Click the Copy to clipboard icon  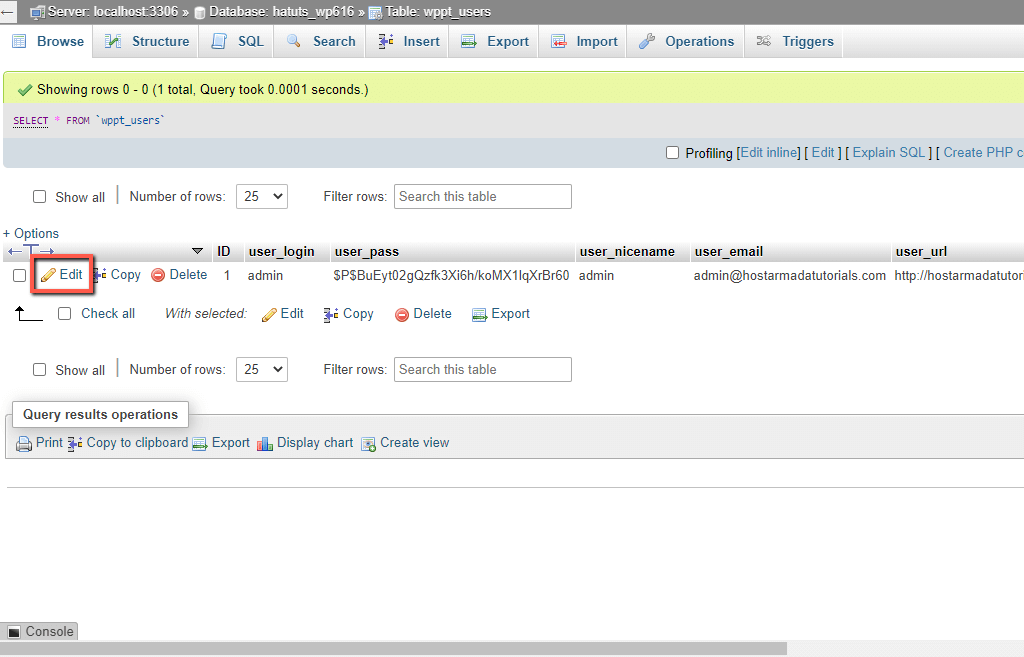click(75, 443)
